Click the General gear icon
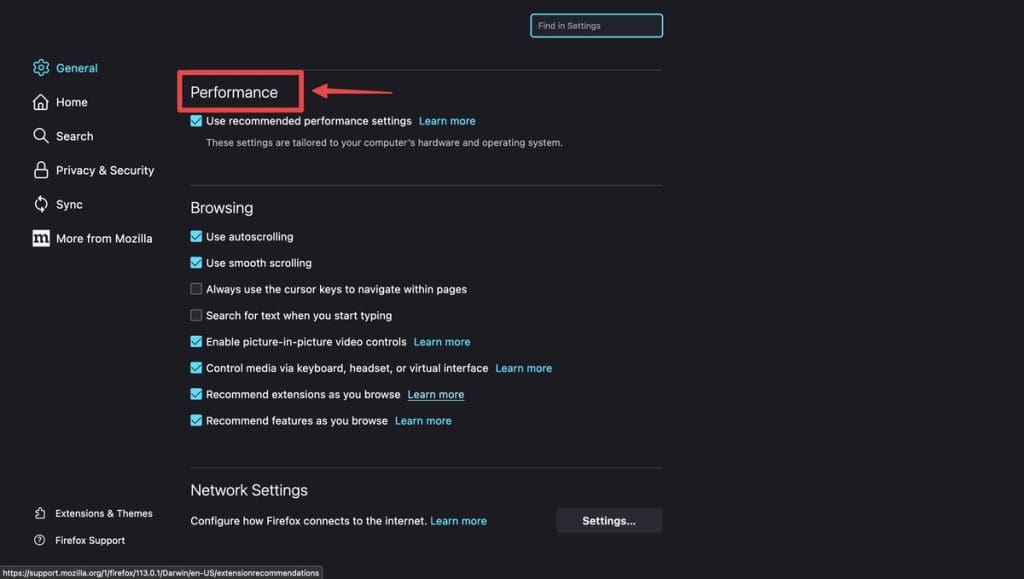 [x=41, y=68]
